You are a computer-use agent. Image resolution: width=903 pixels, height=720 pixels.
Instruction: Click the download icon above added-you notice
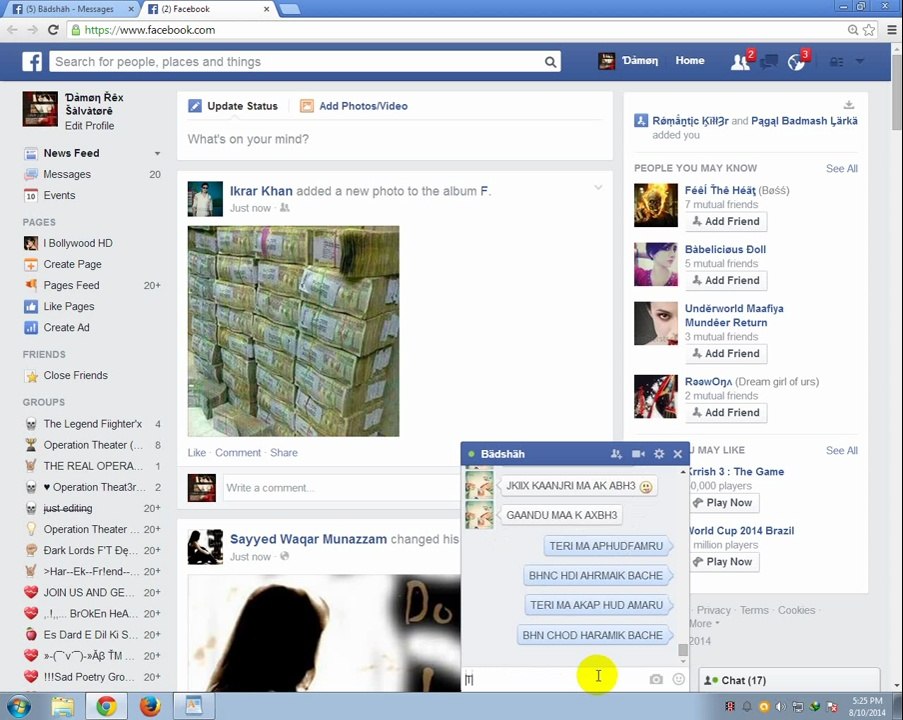pyautogui.click(x=849, y=105)
